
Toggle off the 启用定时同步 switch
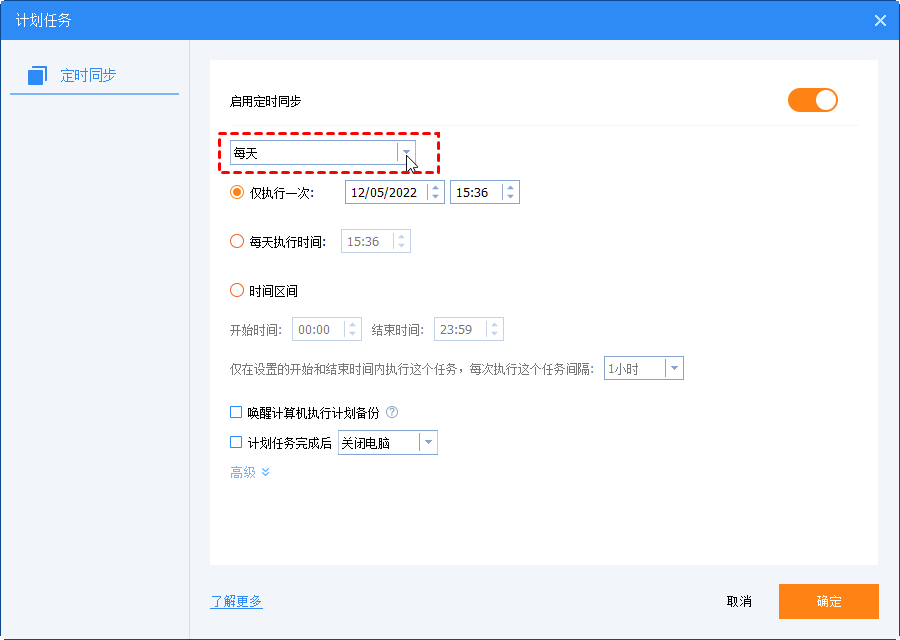(812, 100)
